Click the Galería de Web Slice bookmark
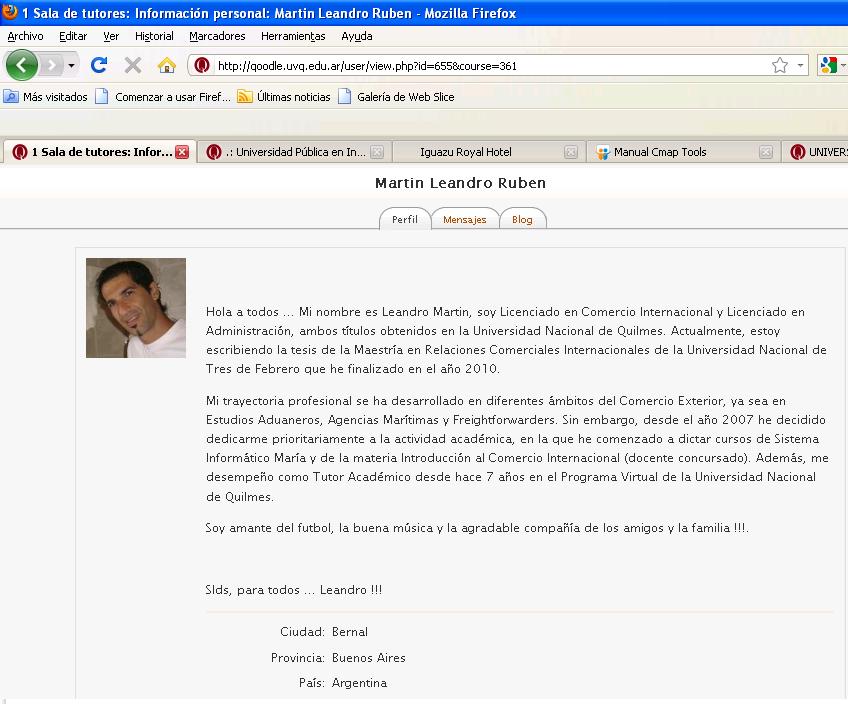The image size is (848, 704). 396,97
